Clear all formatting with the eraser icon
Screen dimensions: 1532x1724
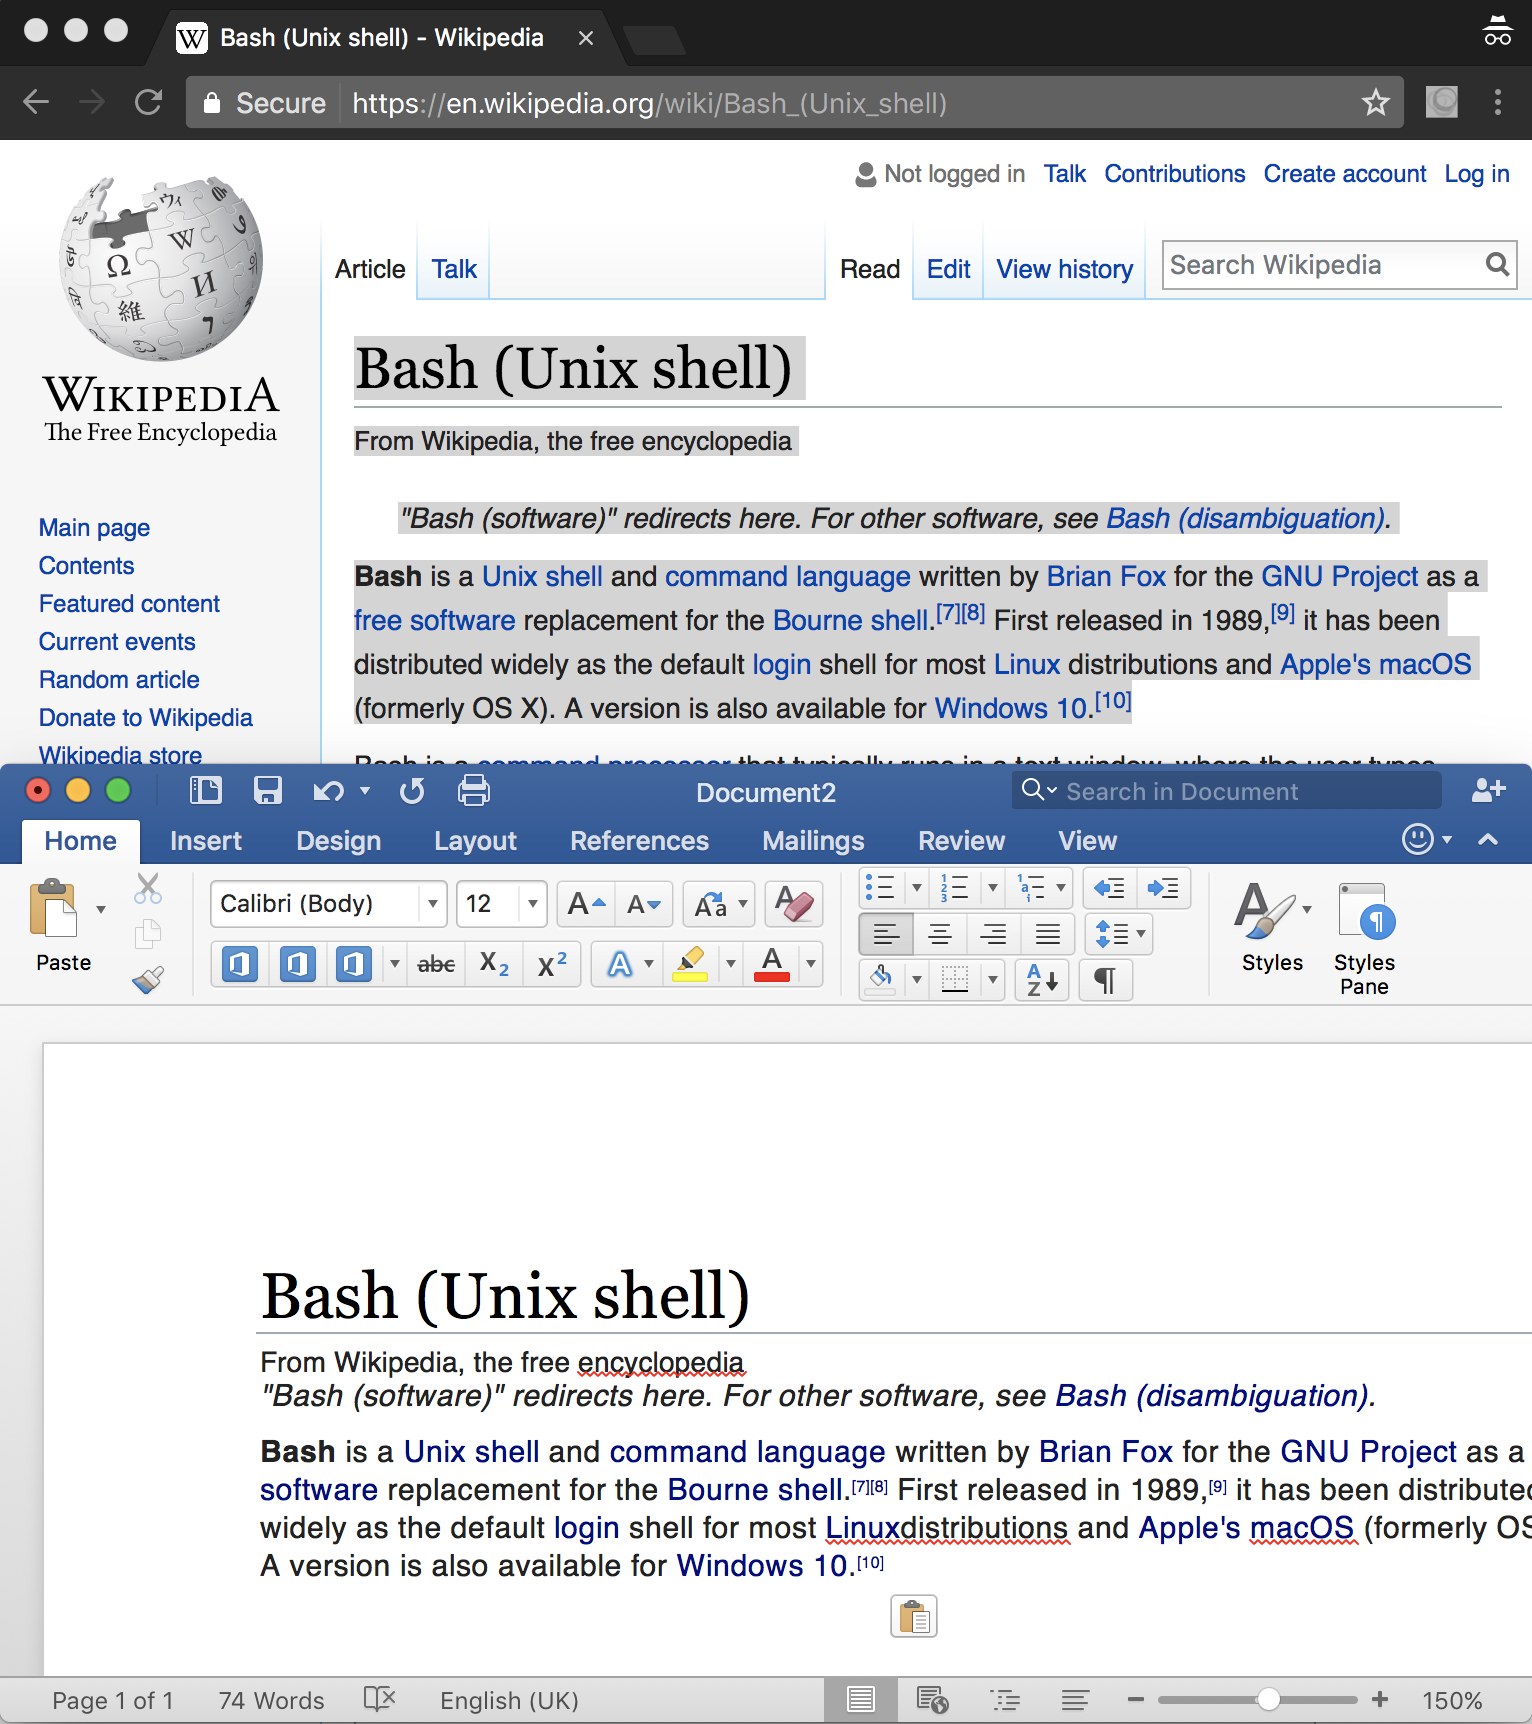[x=794, y=904]
